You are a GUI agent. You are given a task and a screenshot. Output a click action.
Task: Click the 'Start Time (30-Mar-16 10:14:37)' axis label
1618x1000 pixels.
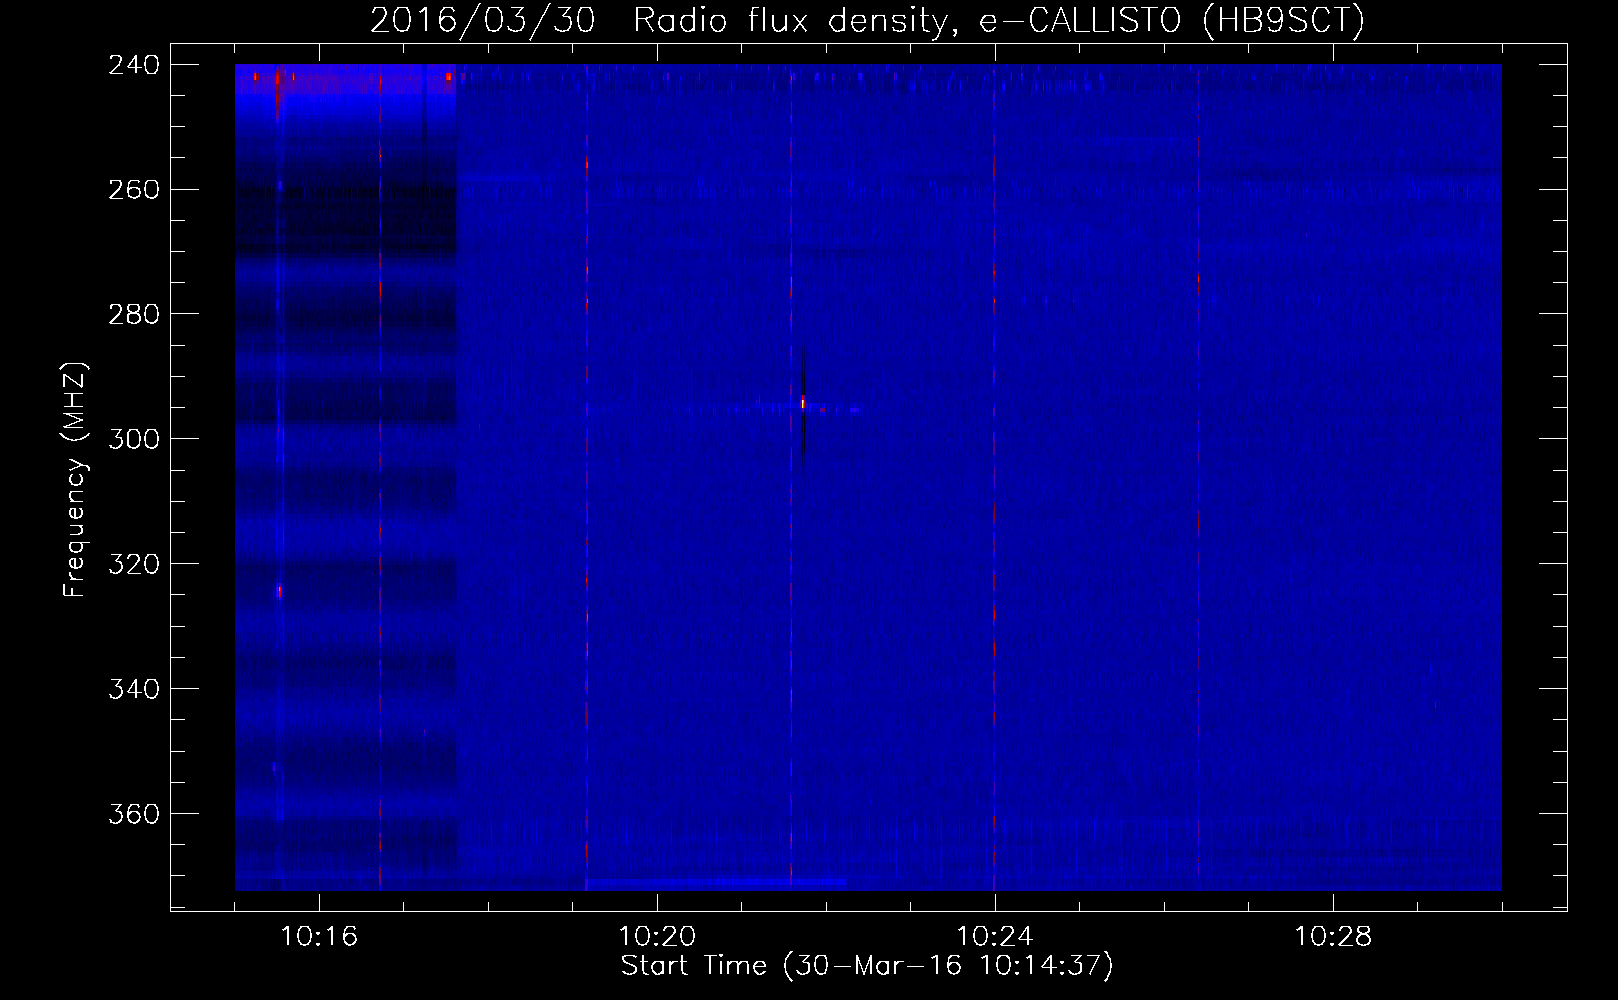[x=867, y=966]
